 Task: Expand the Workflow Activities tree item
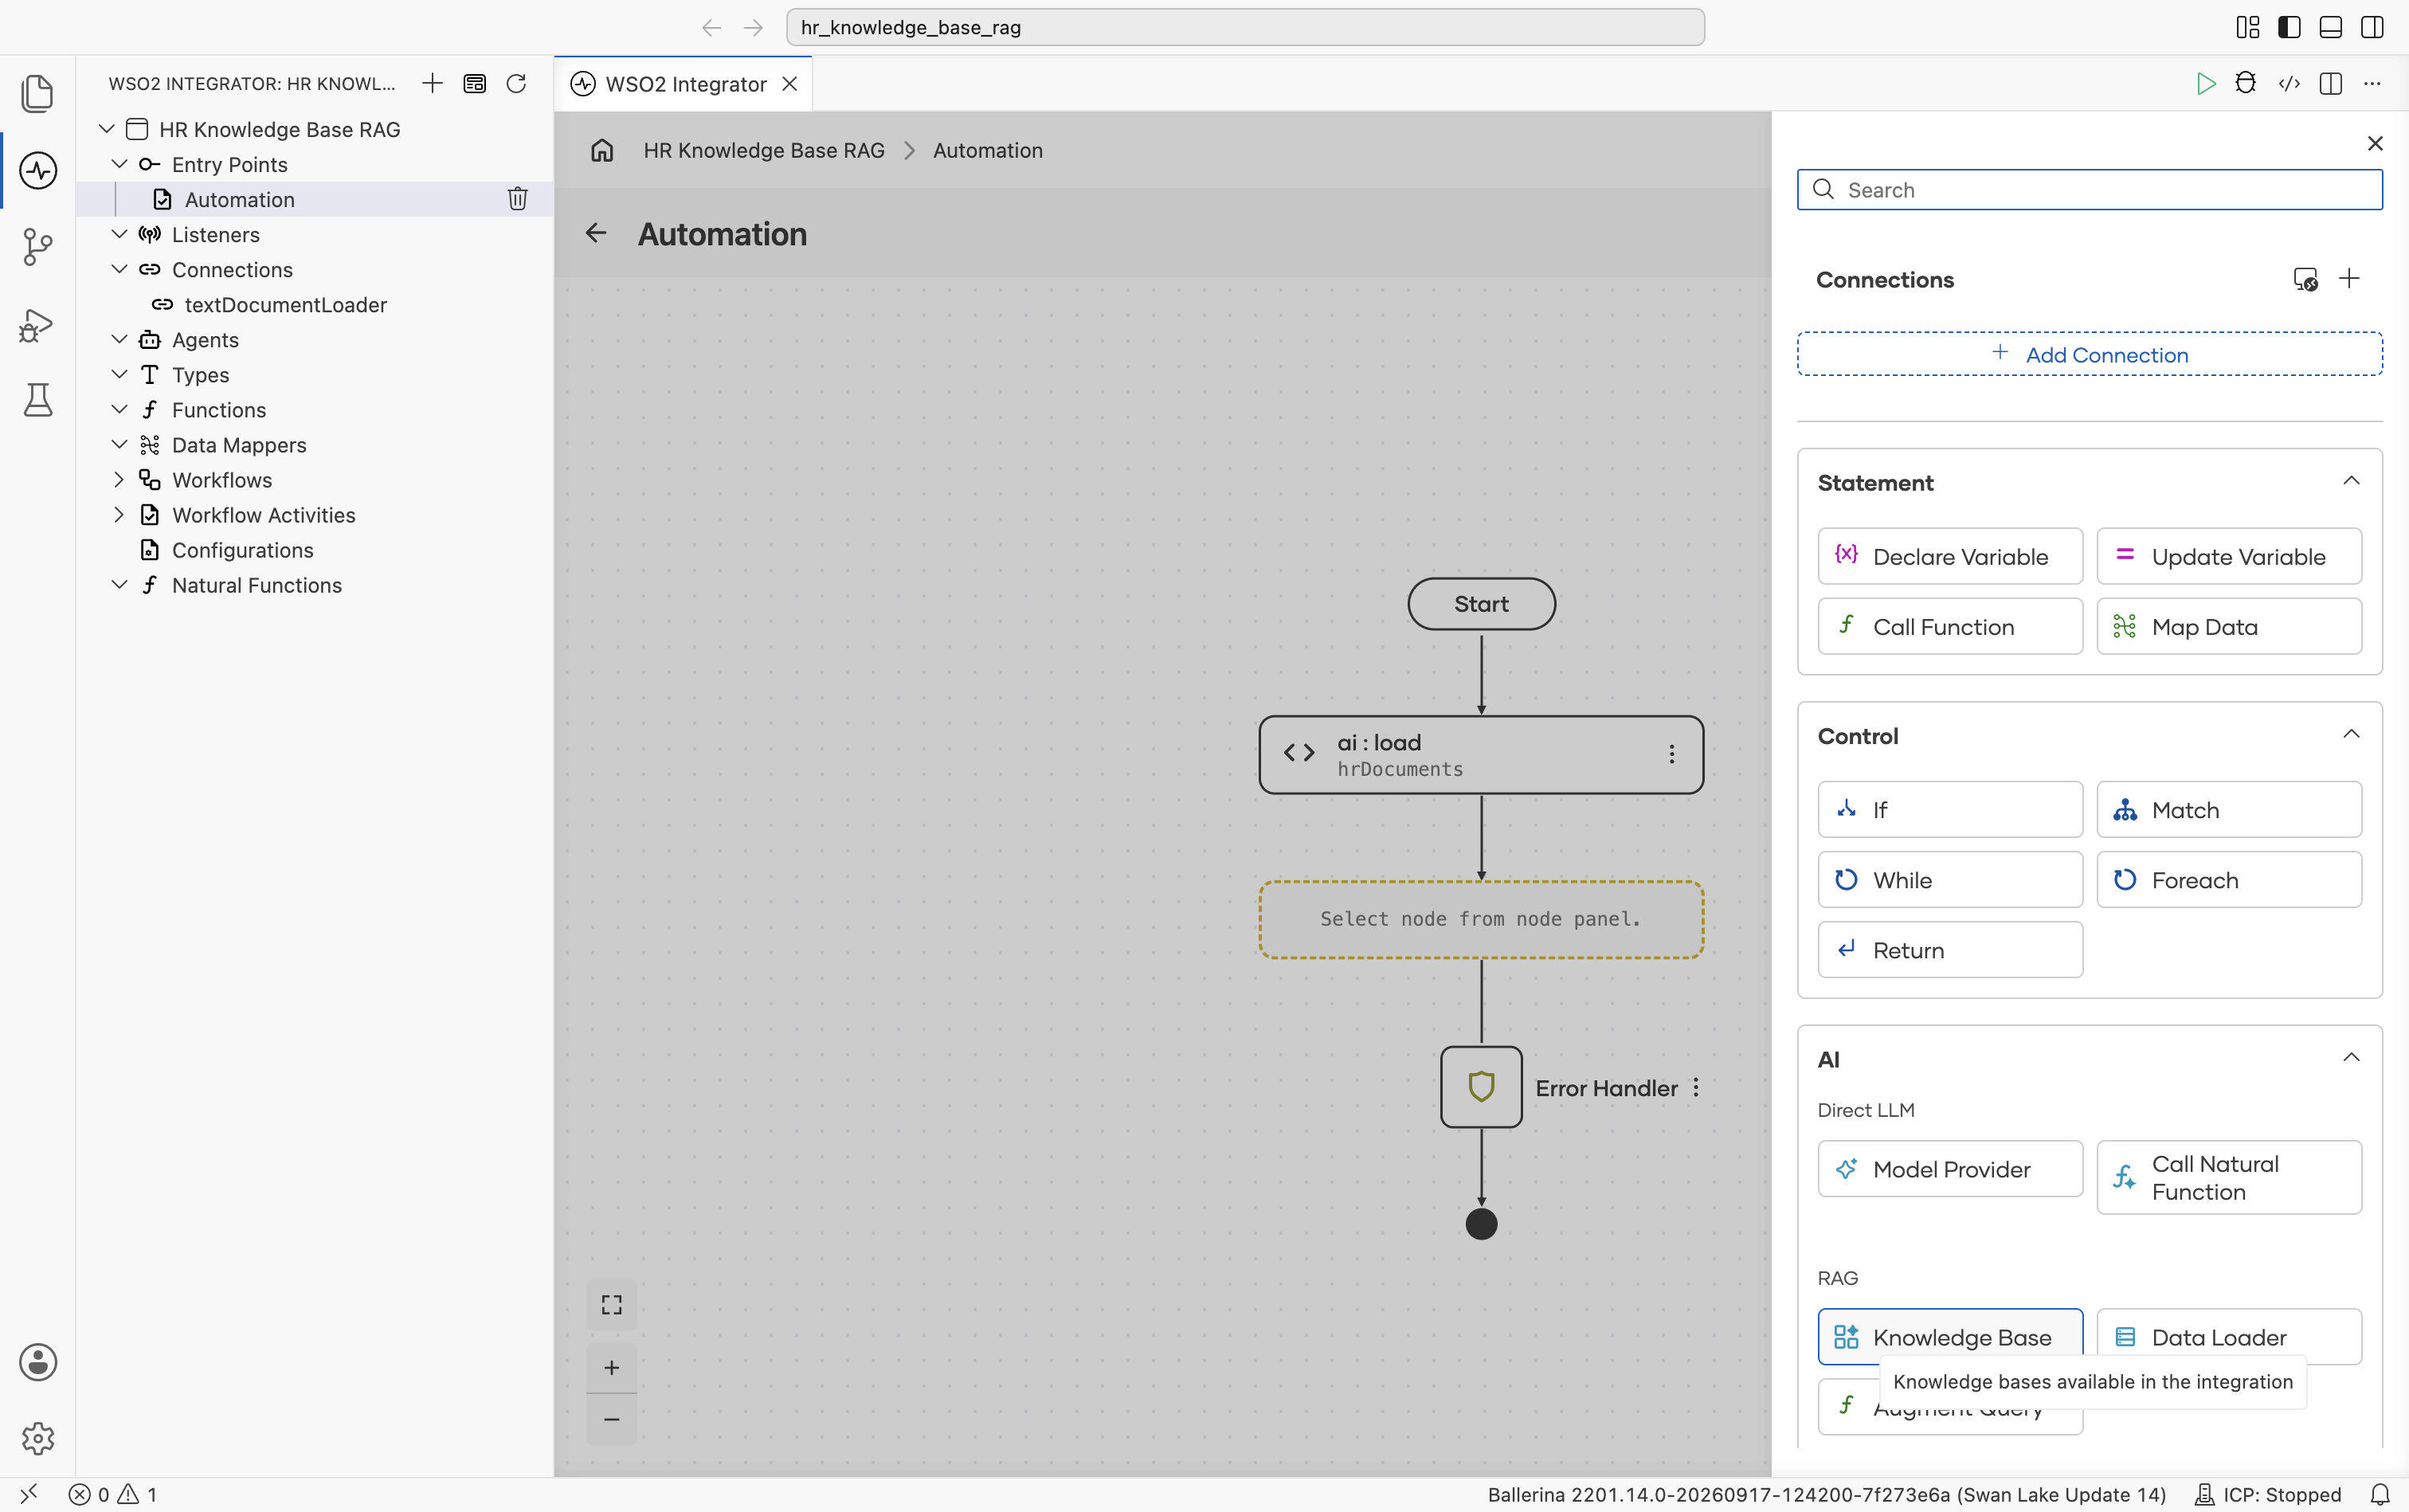(118, 514)
